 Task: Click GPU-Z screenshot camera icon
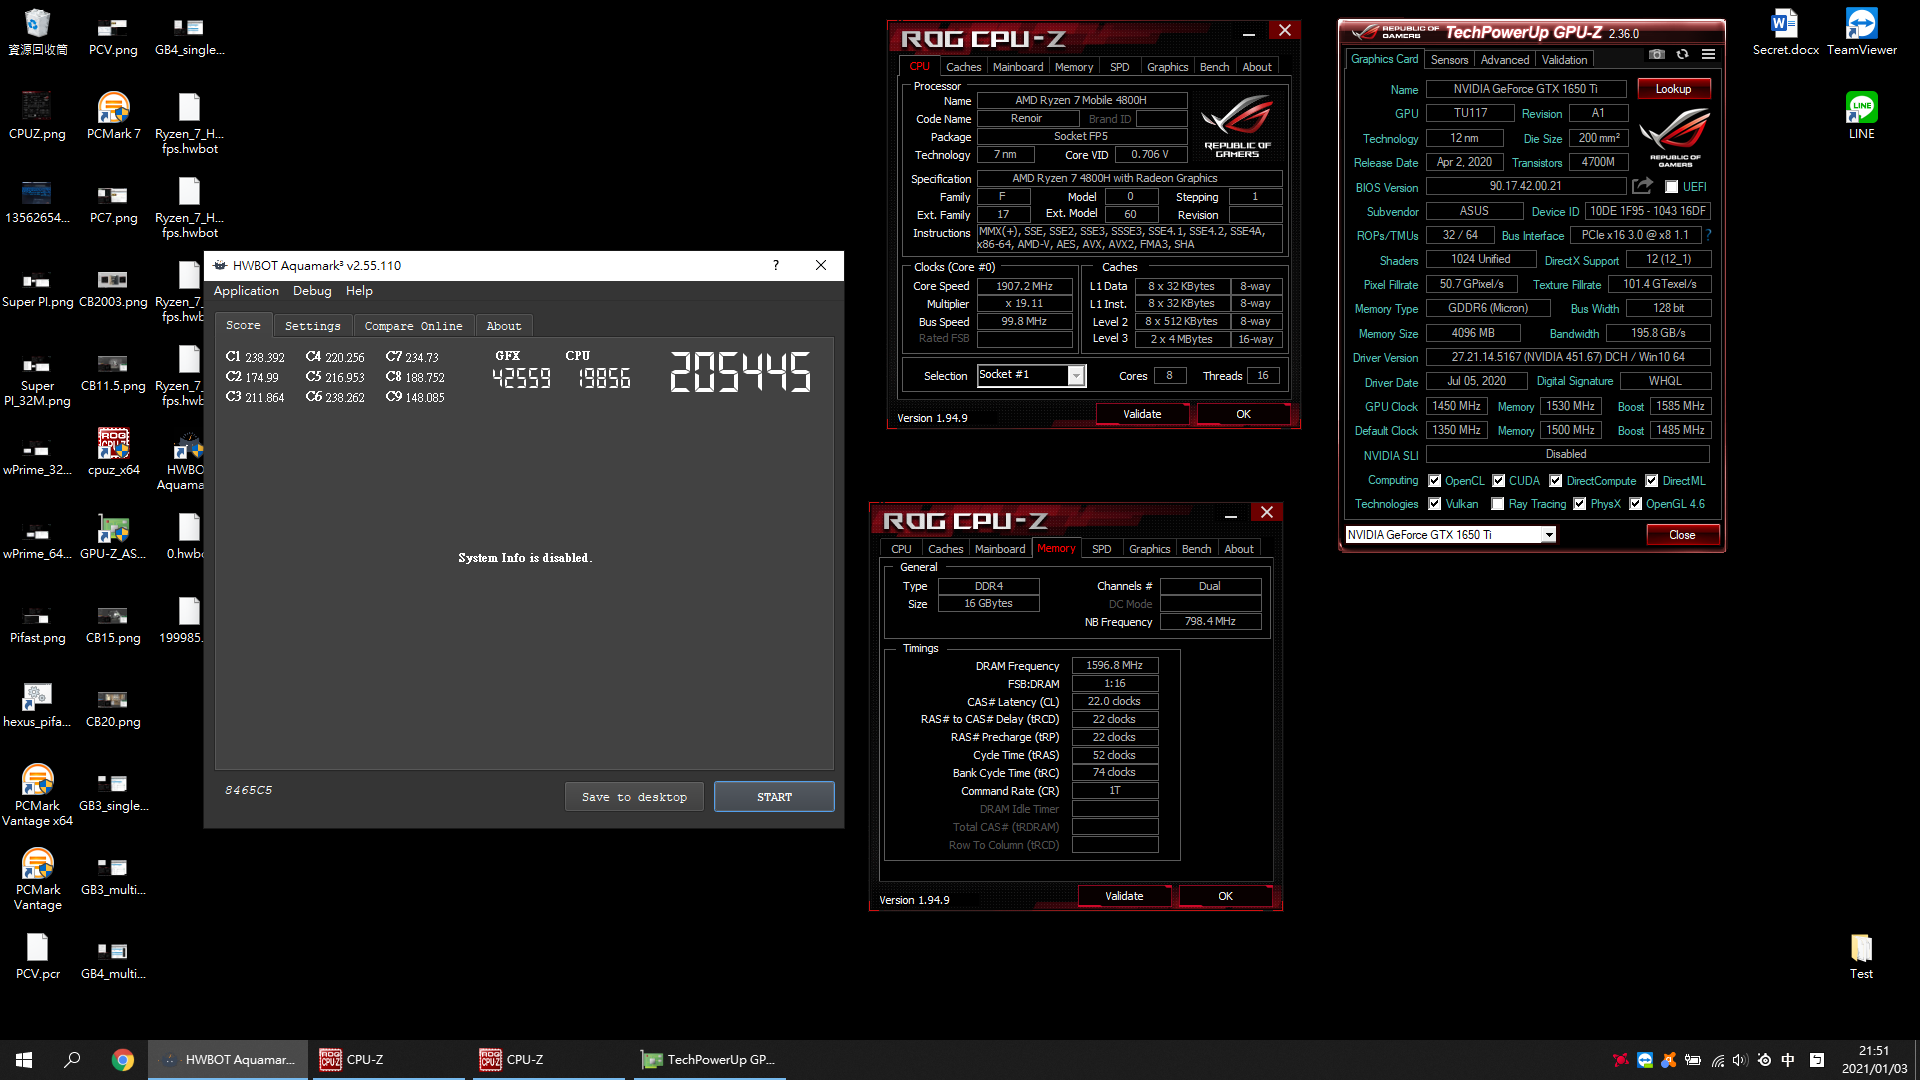[1657, 54]
